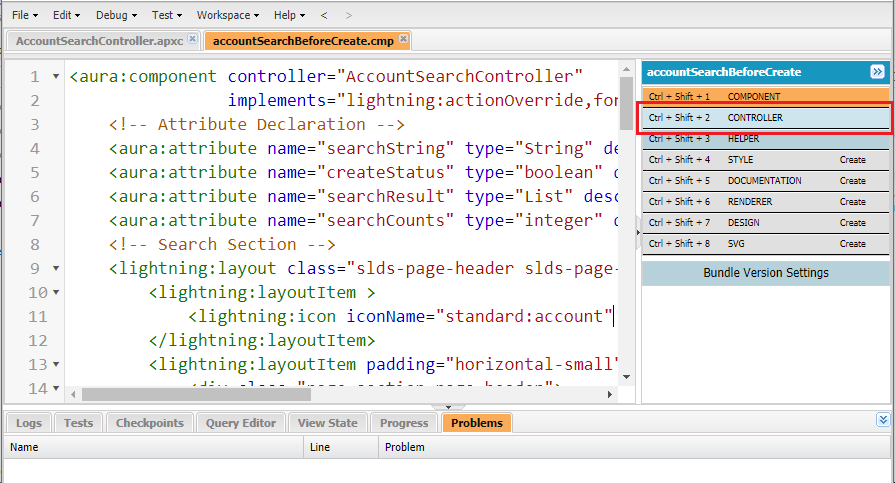Image resolution: width=895 pixels, height=483 pixels.
Task: Go back with the < navigation arrow
Action: (324, 15)
